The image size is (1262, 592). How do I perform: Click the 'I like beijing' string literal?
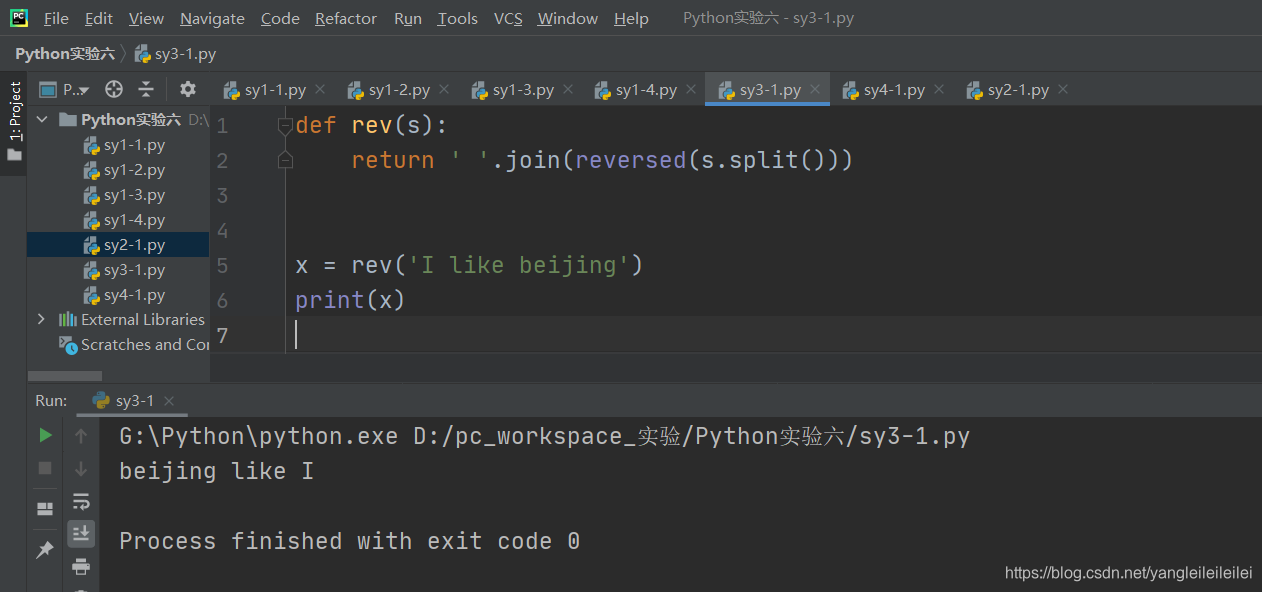[x=519, y=265]
